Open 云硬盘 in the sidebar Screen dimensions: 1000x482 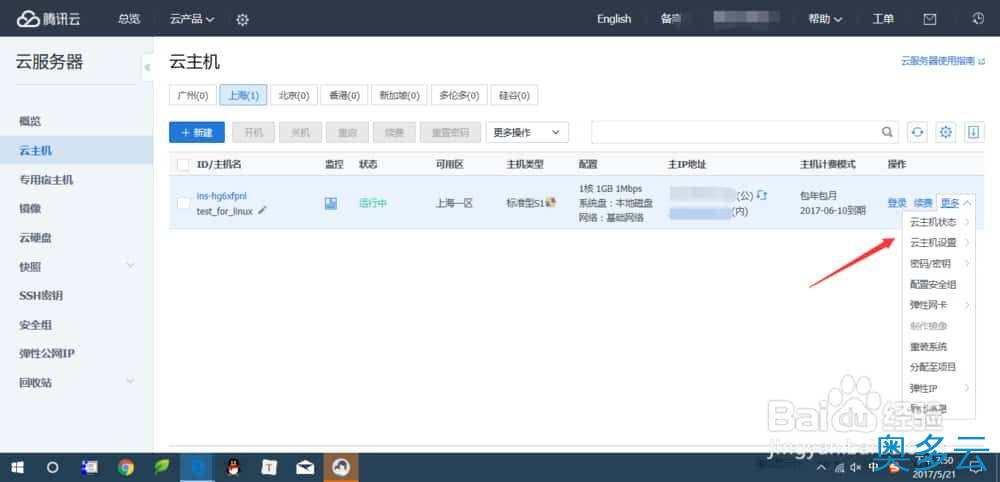pos(35,238)
